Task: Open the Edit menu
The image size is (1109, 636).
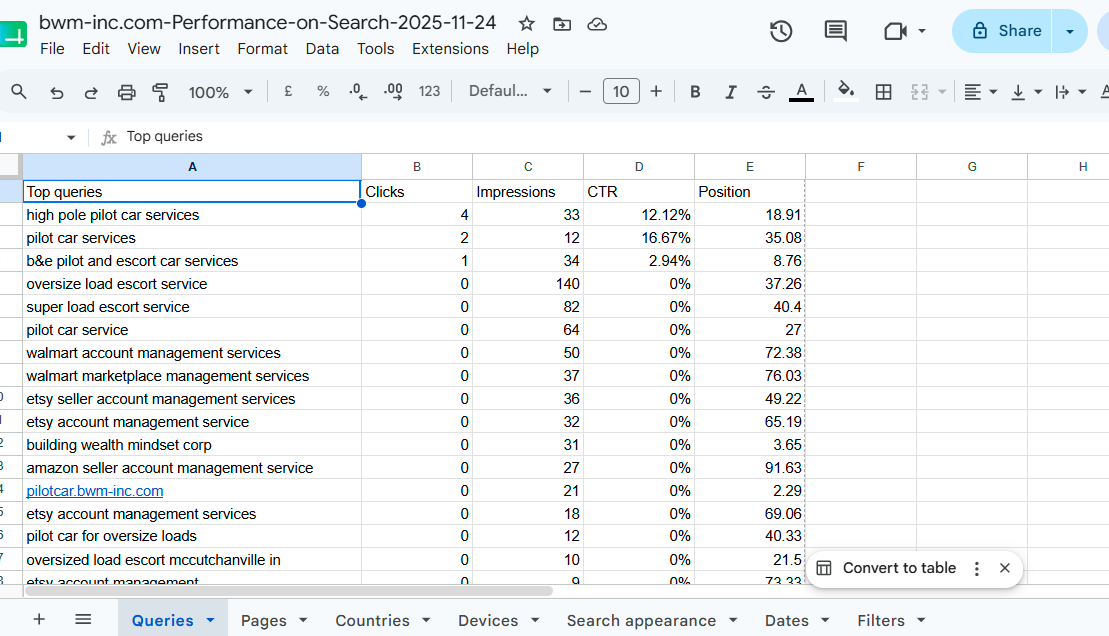Action: tap(95, 49)
